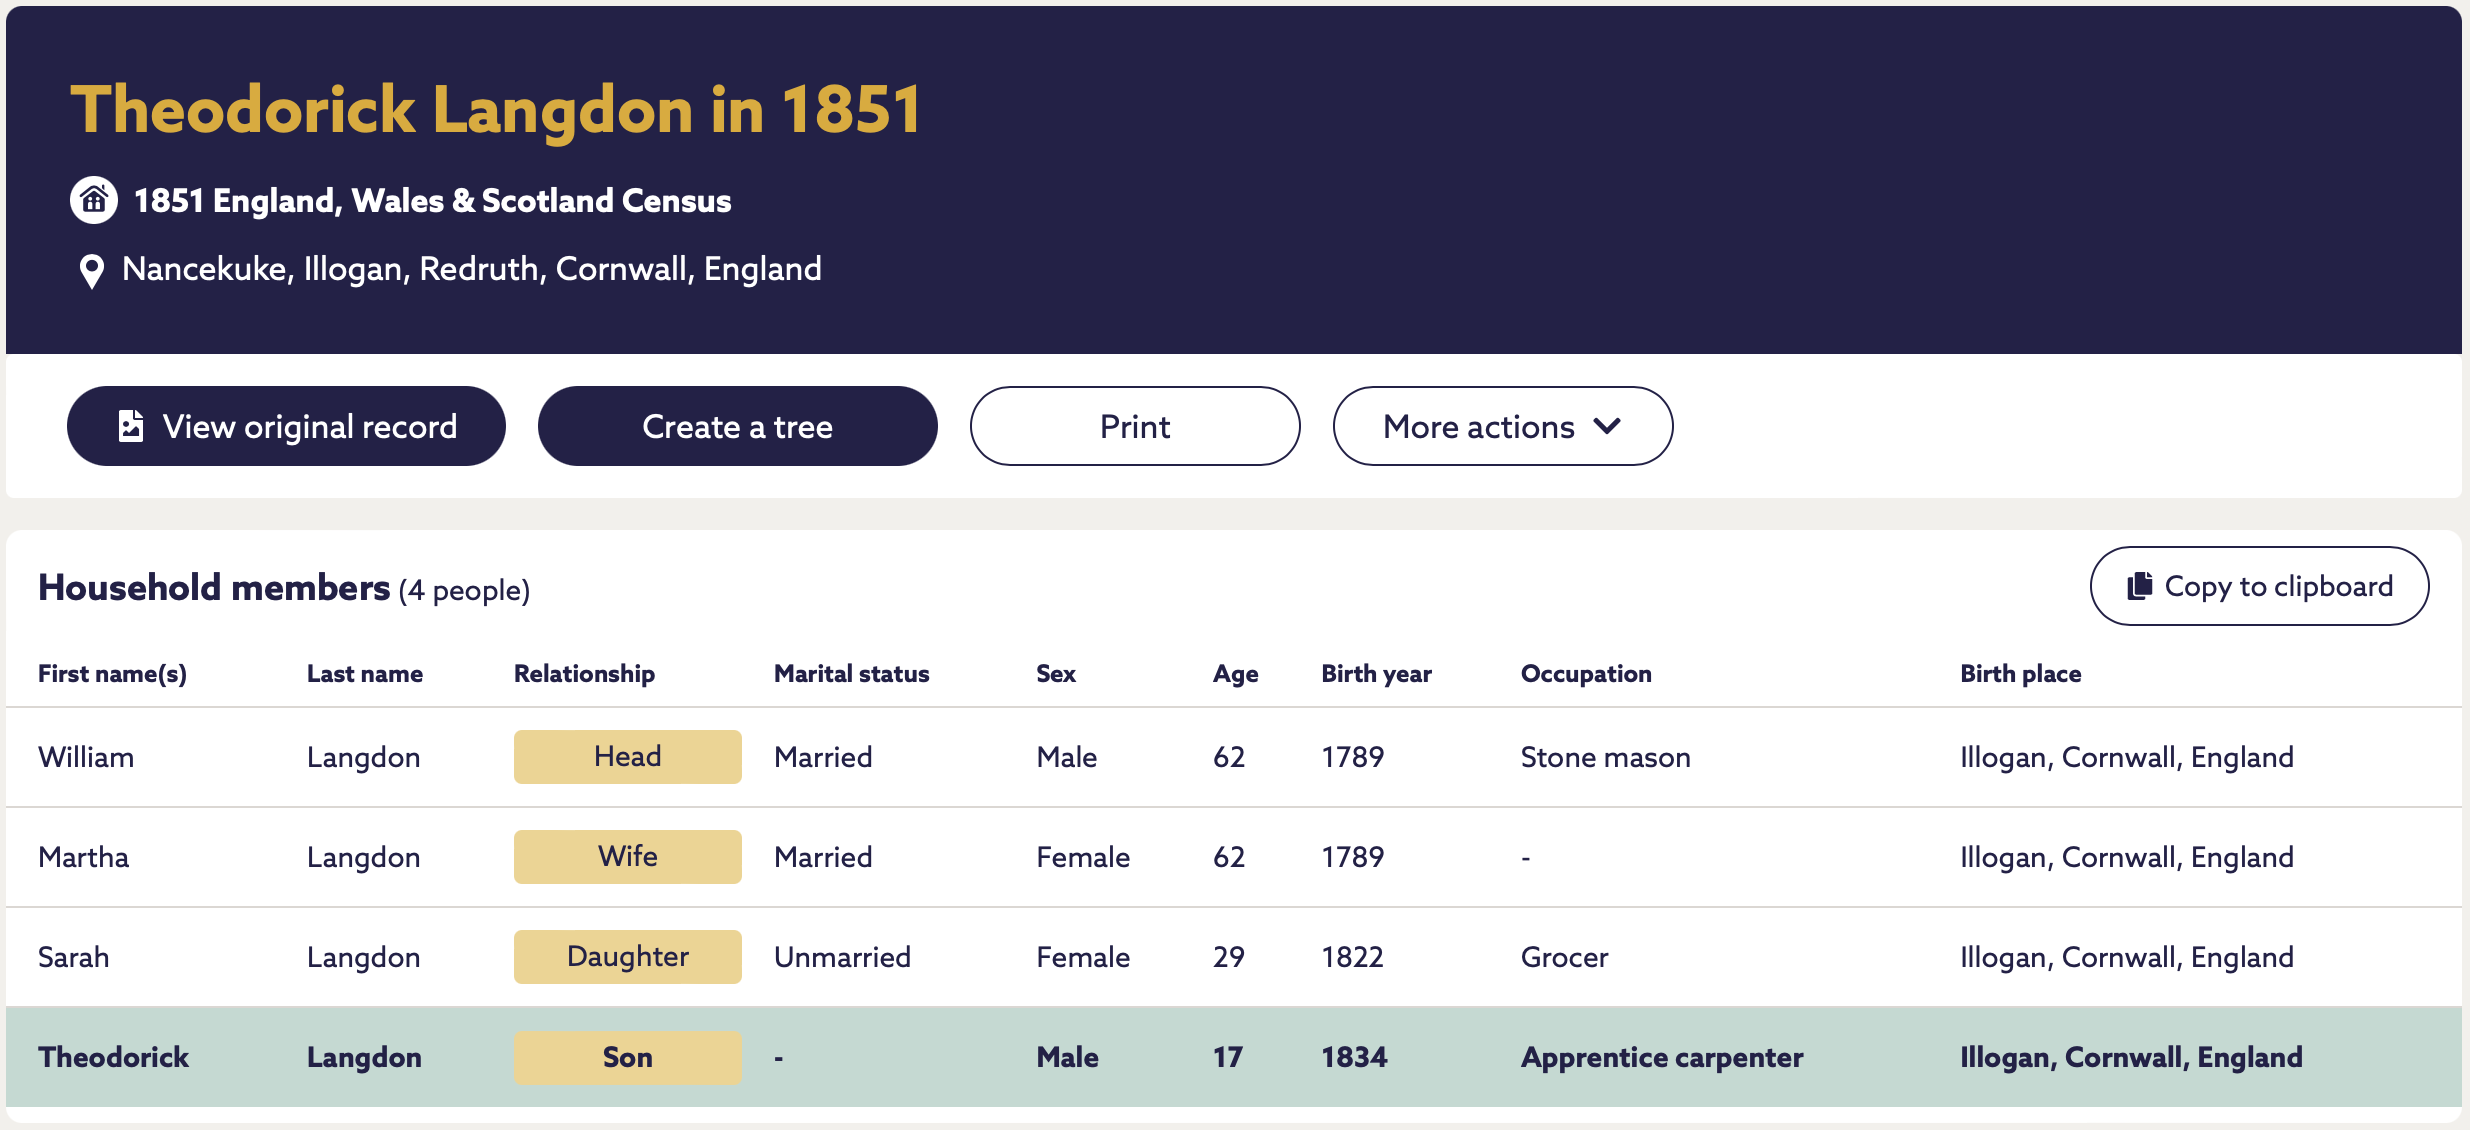This screenshot has height=1130, width=2470.
Task: Expand the More actions chevron
Action: coord(1607,427)
